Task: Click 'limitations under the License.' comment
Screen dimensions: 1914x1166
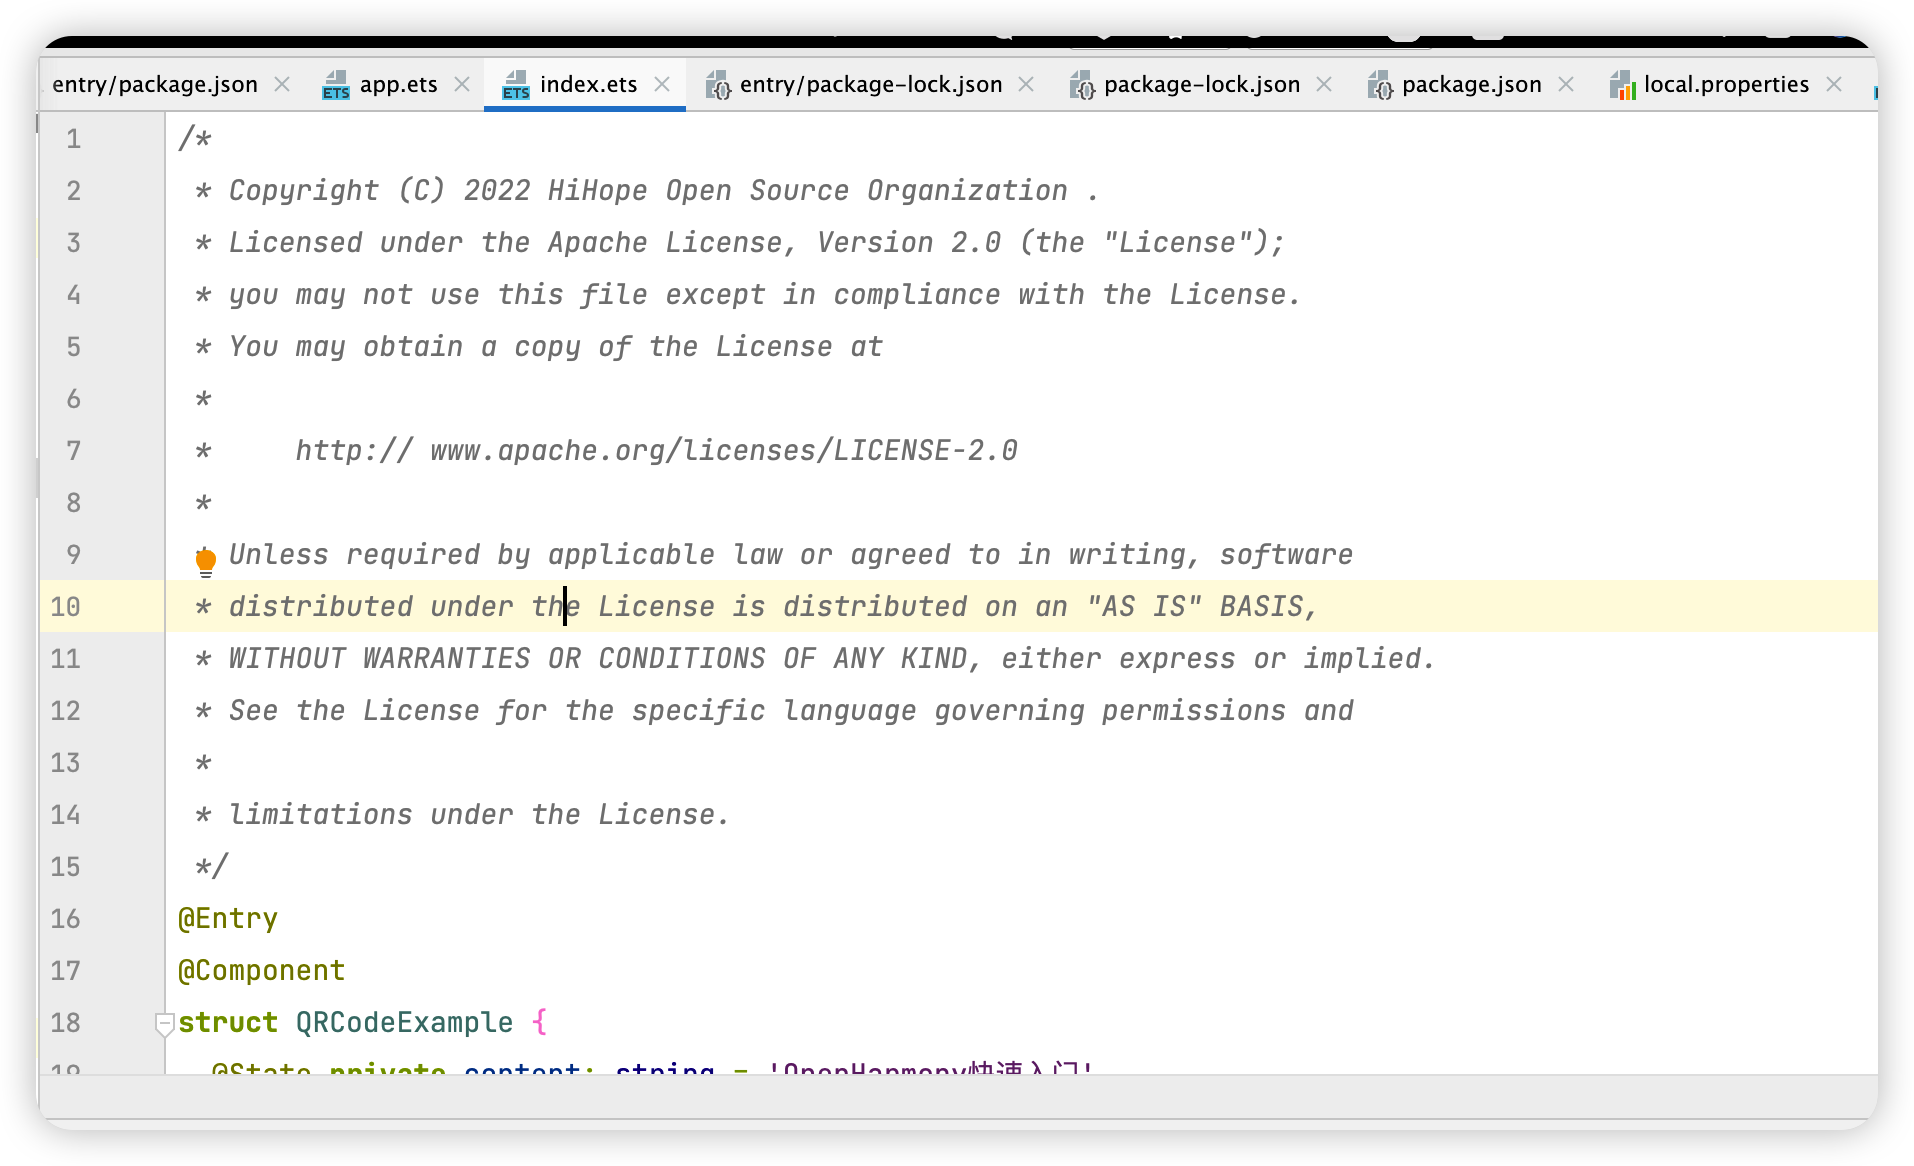Action: click(479, 815)
